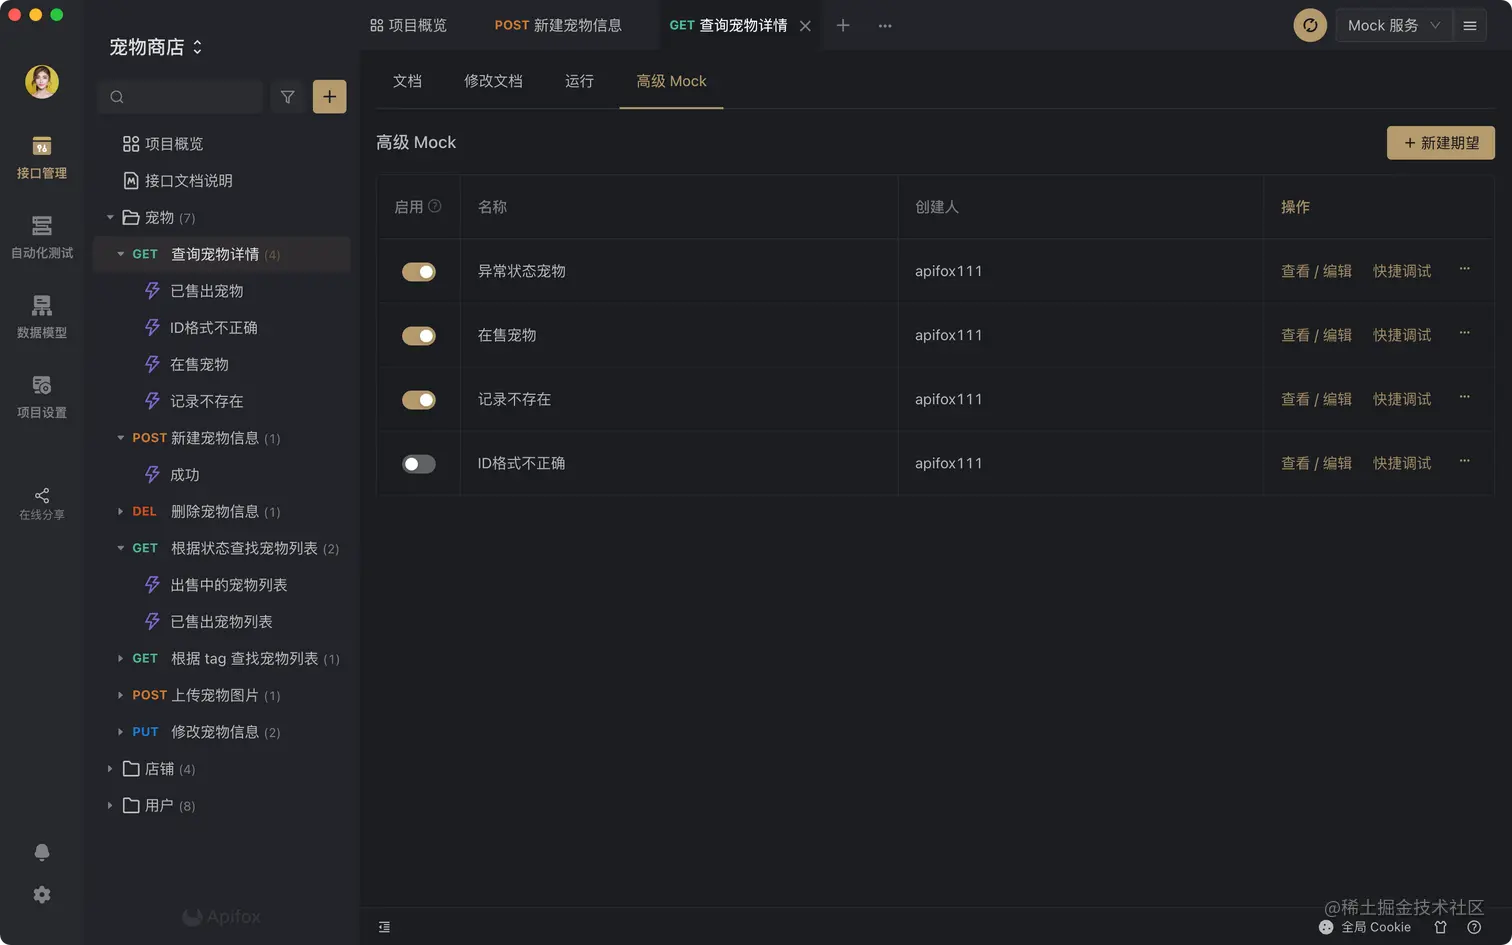Select 自动化测试 in left sidebar
Viewport: 1512px width, 945px height.
click(x=41, y=237)
